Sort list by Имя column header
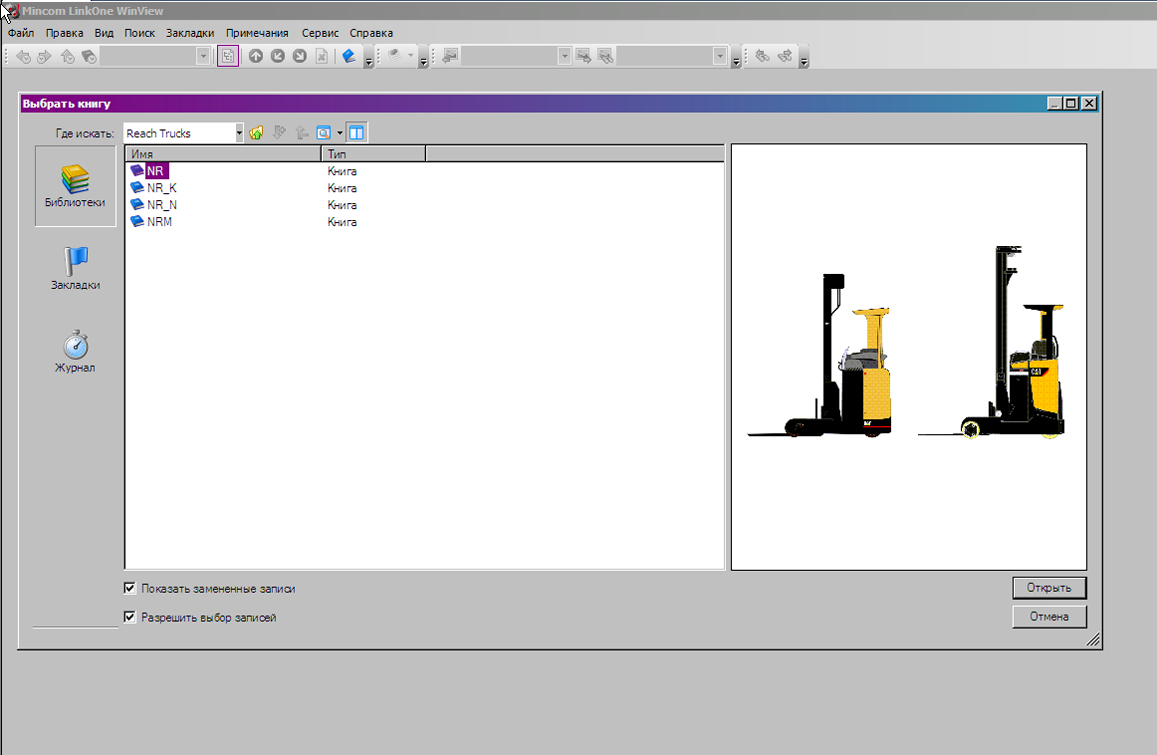The height and width of the screenshot is (755, 1157). (x=222, y=154)
